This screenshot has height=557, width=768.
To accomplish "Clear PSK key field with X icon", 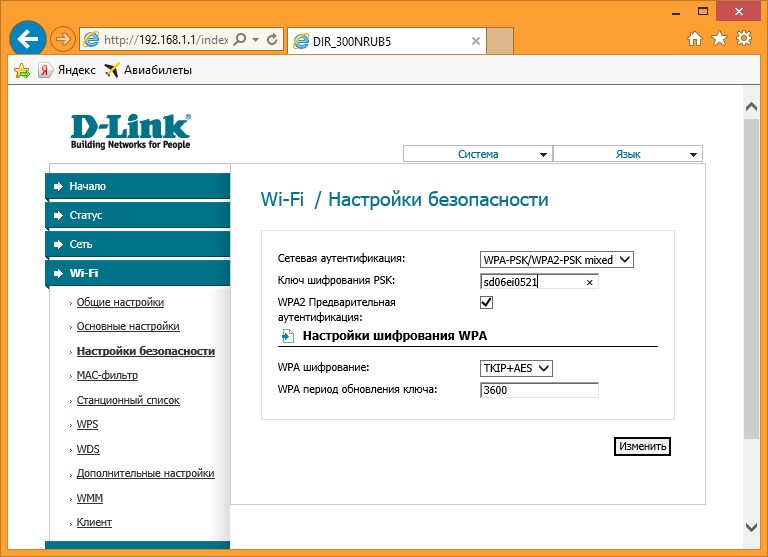I will [x=589, y=283].
